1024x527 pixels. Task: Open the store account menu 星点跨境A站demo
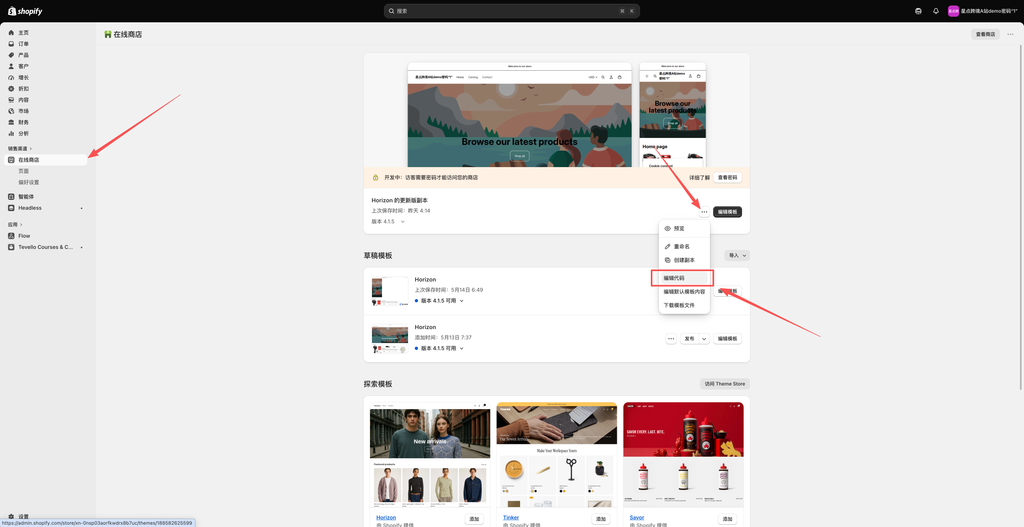[983, 11]
